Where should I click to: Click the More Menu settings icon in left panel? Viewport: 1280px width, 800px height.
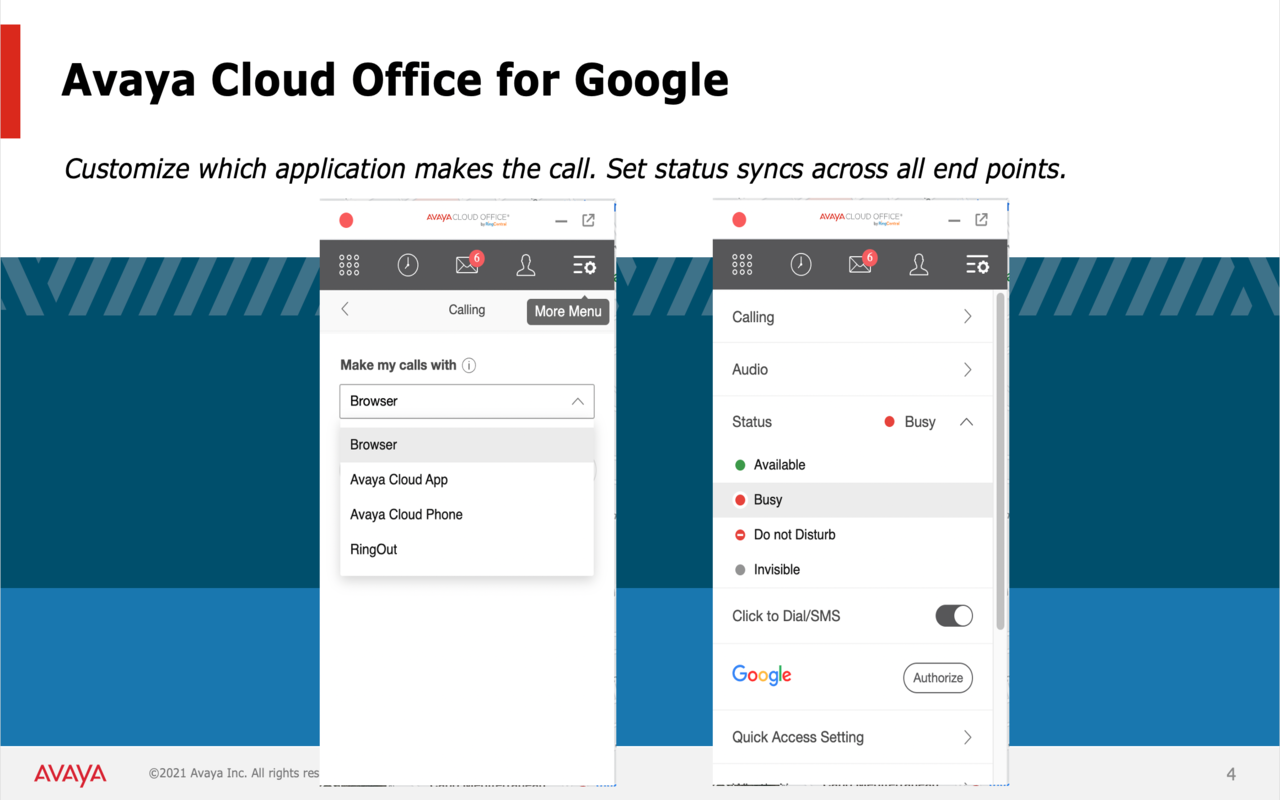[584, 265]
